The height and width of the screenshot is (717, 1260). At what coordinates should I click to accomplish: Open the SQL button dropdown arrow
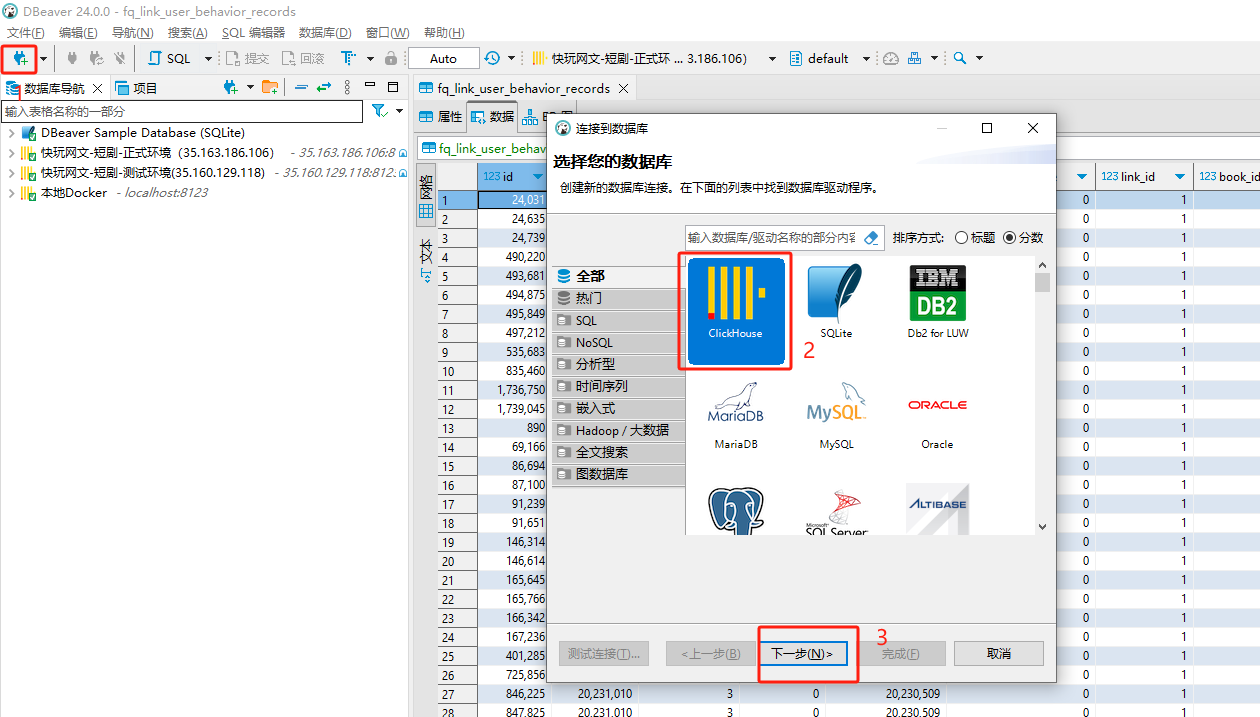[208, 59]
